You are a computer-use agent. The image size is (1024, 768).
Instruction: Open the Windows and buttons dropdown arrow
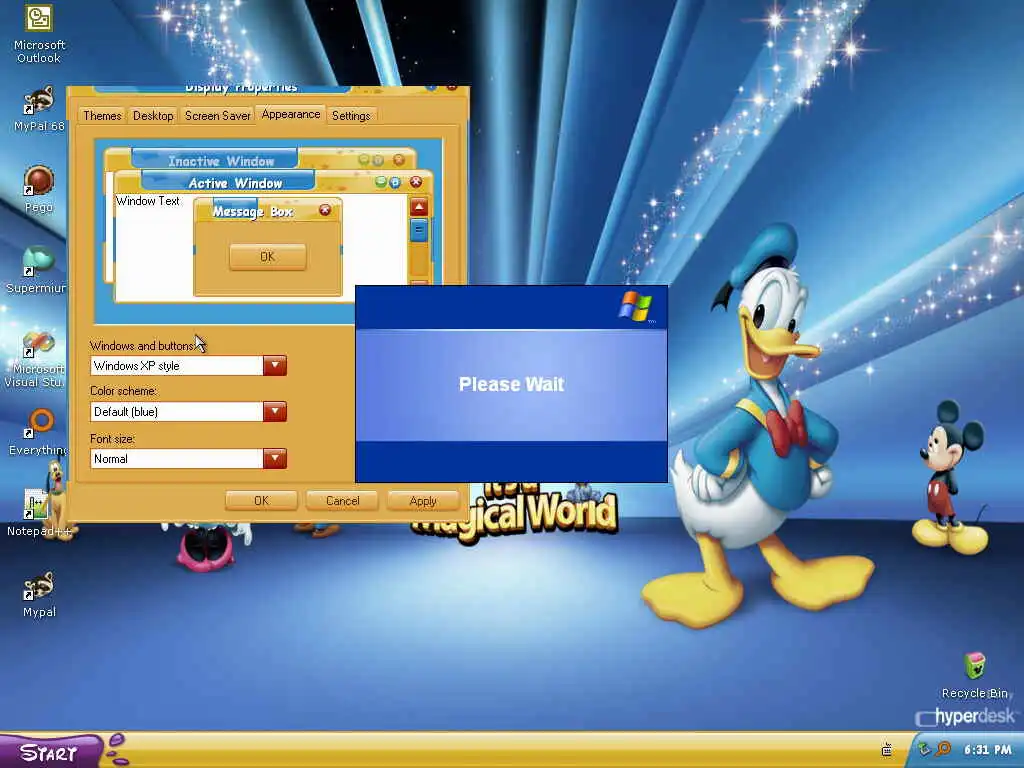(x=275, y=365)
